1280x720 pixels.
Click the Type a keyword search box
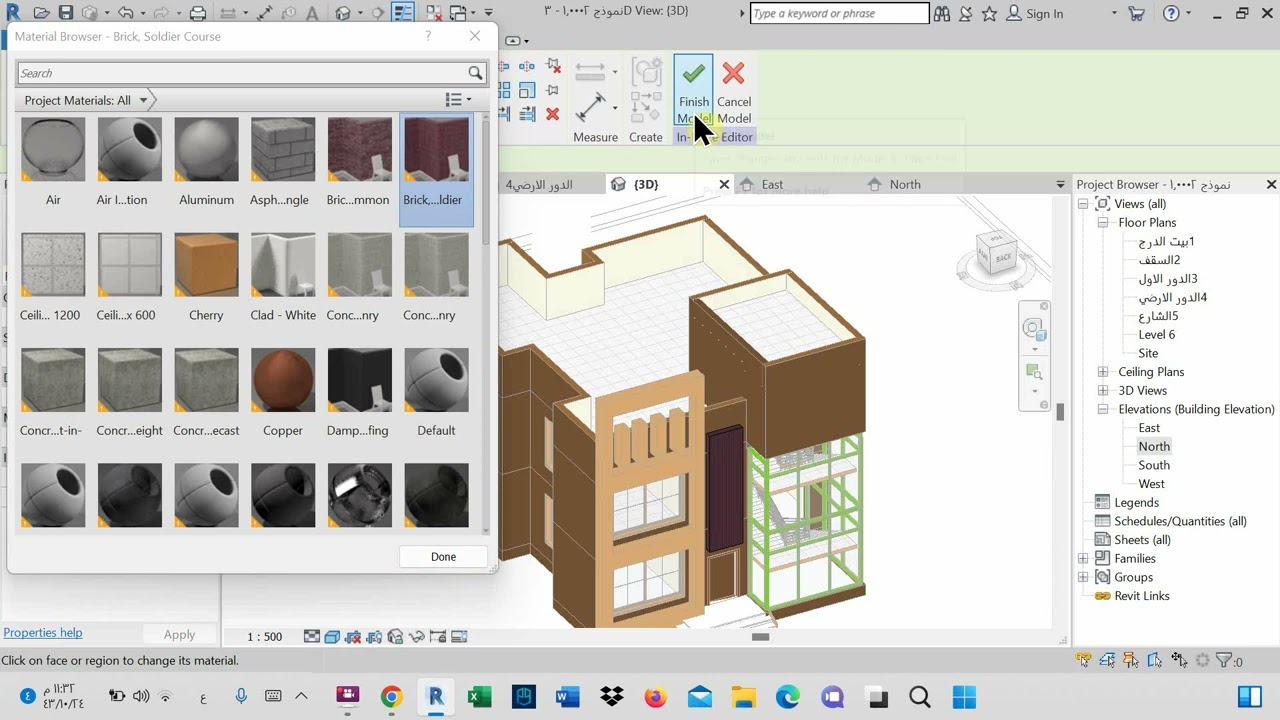pos(839,14)
